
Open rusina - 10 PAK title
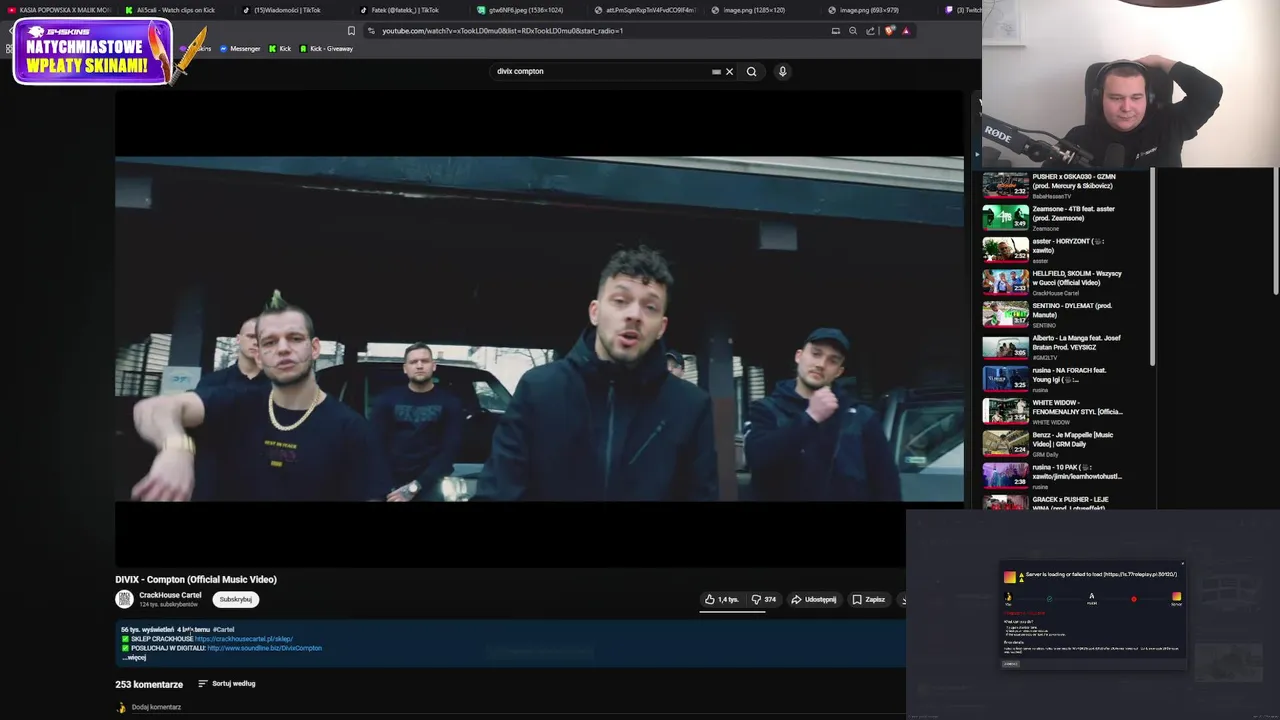[1077, 471]
